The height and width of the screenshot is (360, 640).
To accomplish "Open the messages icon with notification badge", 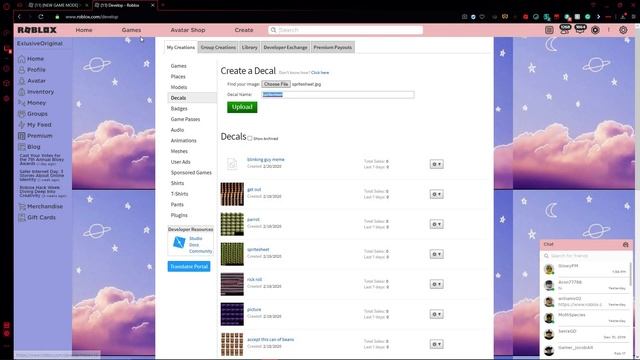I will [x=580, y=29].
